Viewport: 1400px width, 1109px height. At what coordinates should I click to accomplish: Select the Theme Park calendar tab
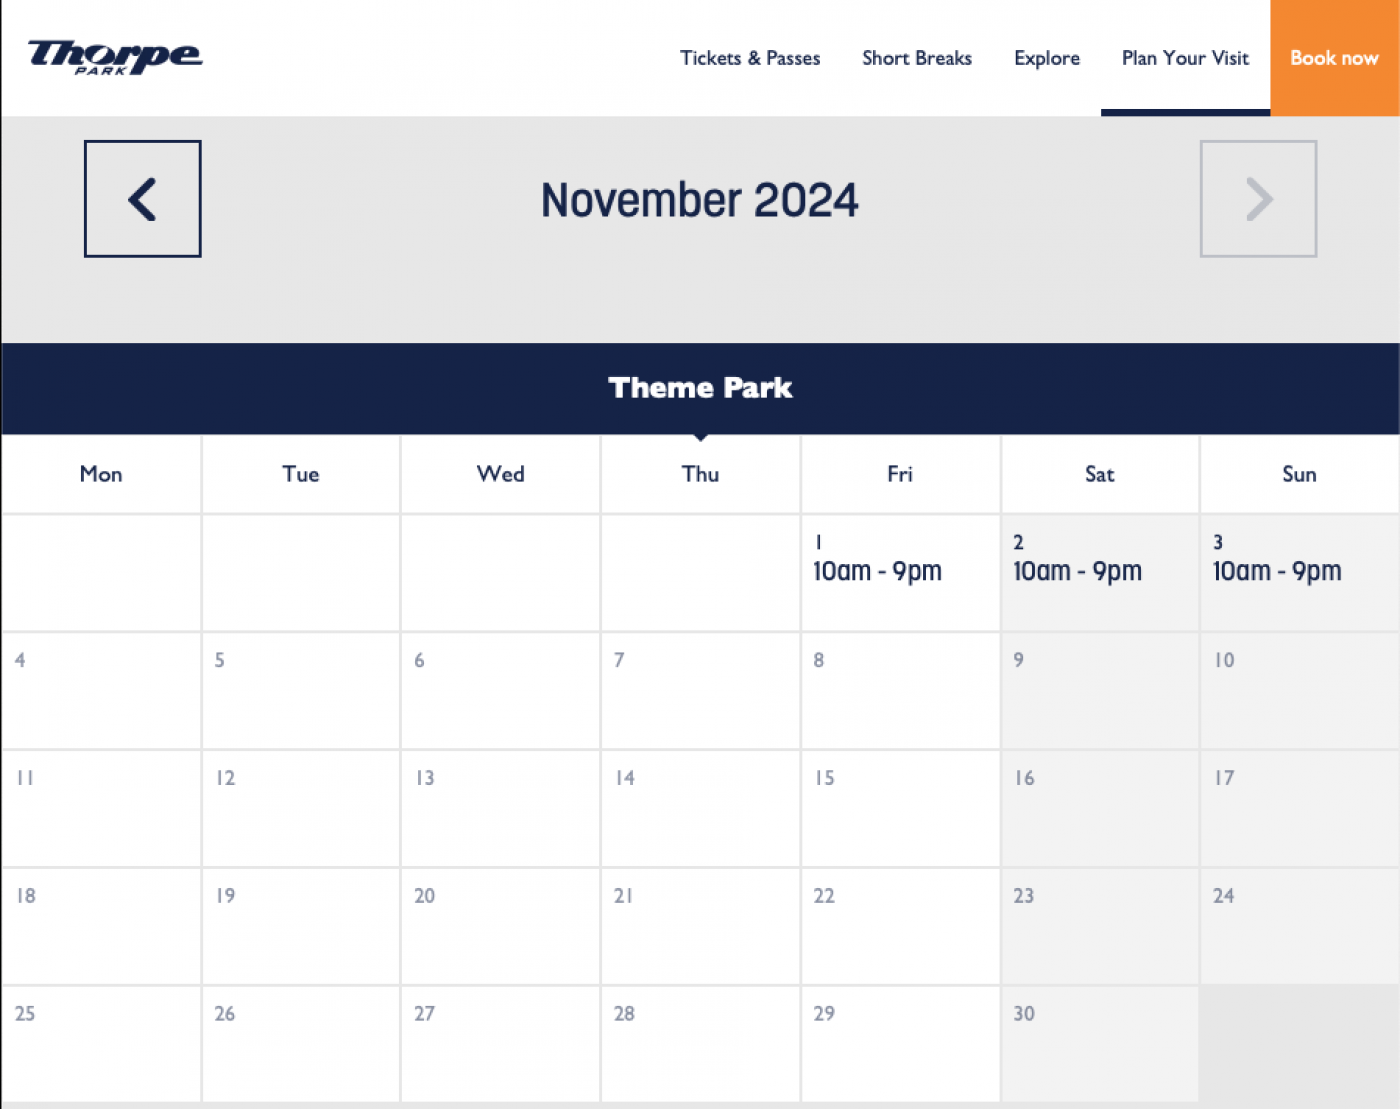tap(700, 388)
